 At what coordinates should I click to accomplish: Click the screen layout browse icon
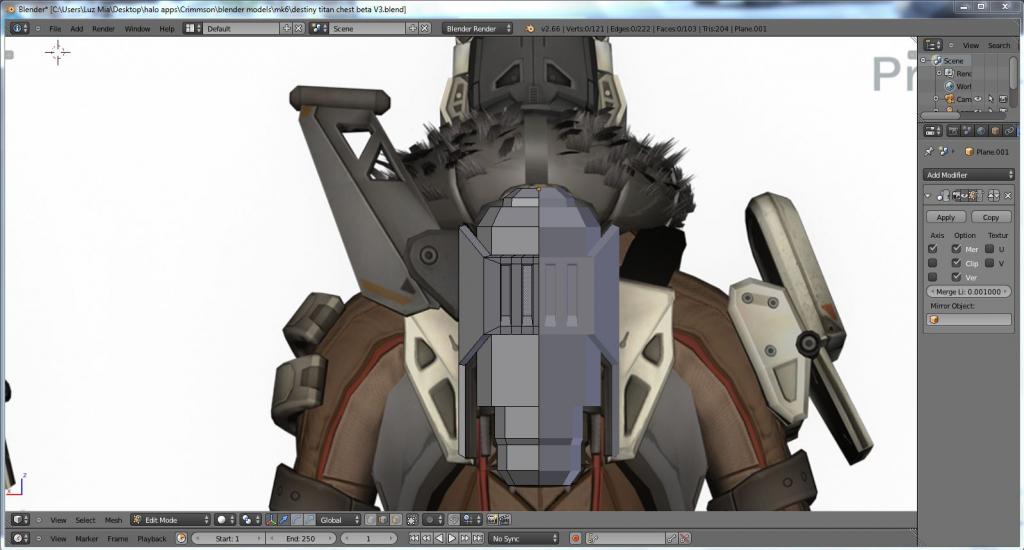pyautogui.click(x=193, y=28)
